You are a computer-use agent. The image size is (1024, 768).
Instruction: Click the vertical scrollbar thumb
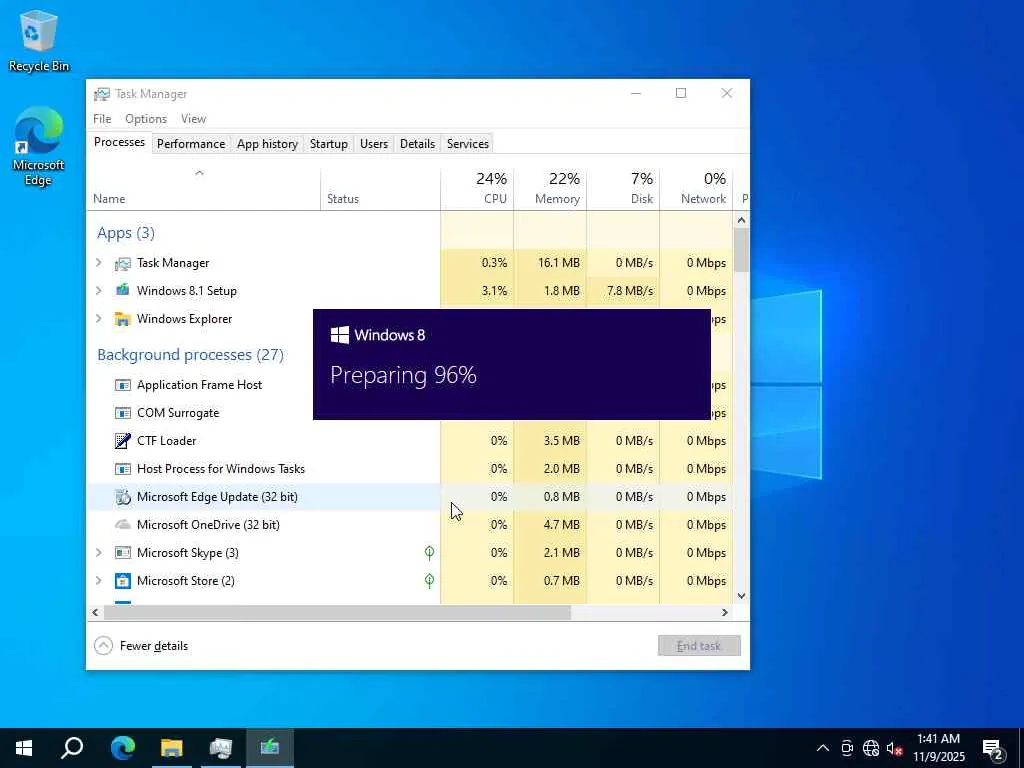741,249
